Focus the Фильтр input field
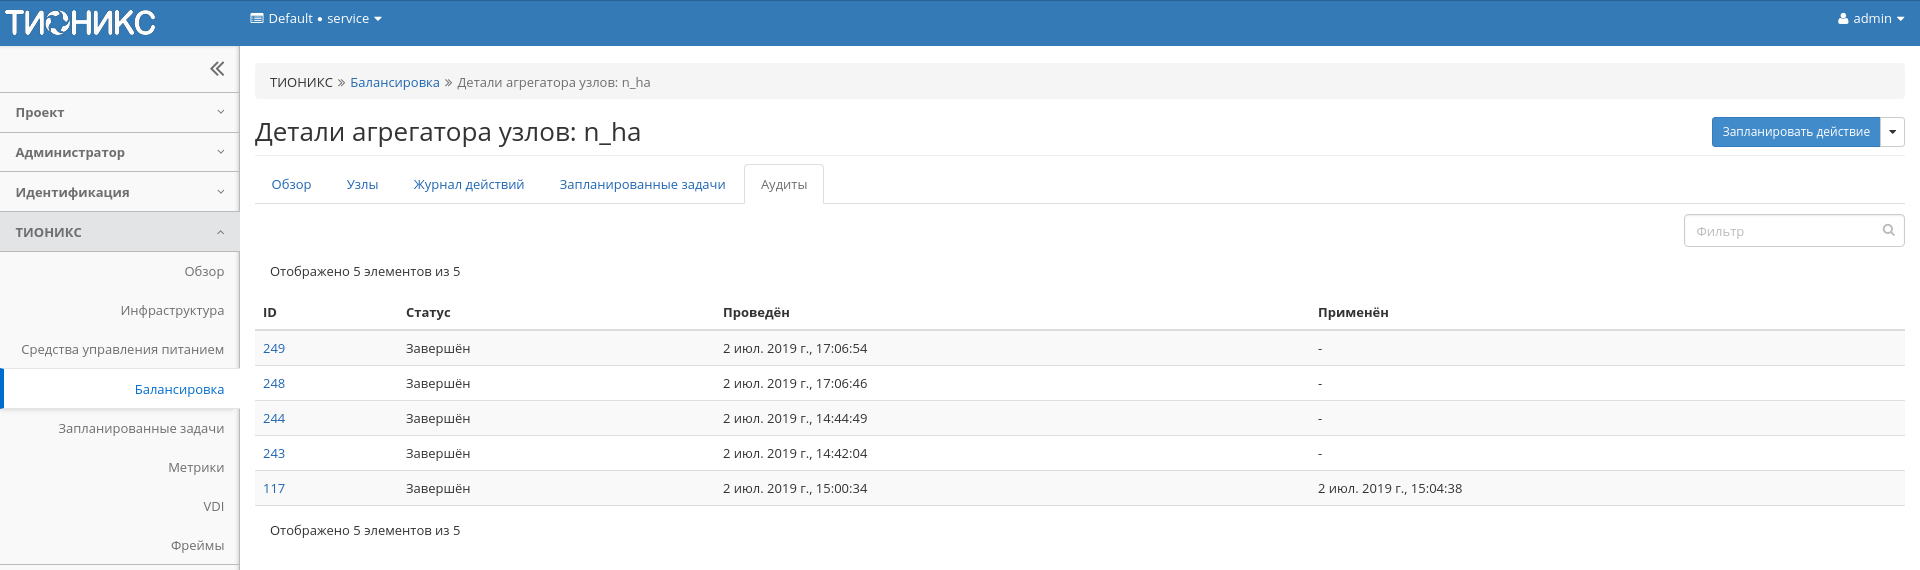1920x570 pixels. [1782, 231]
